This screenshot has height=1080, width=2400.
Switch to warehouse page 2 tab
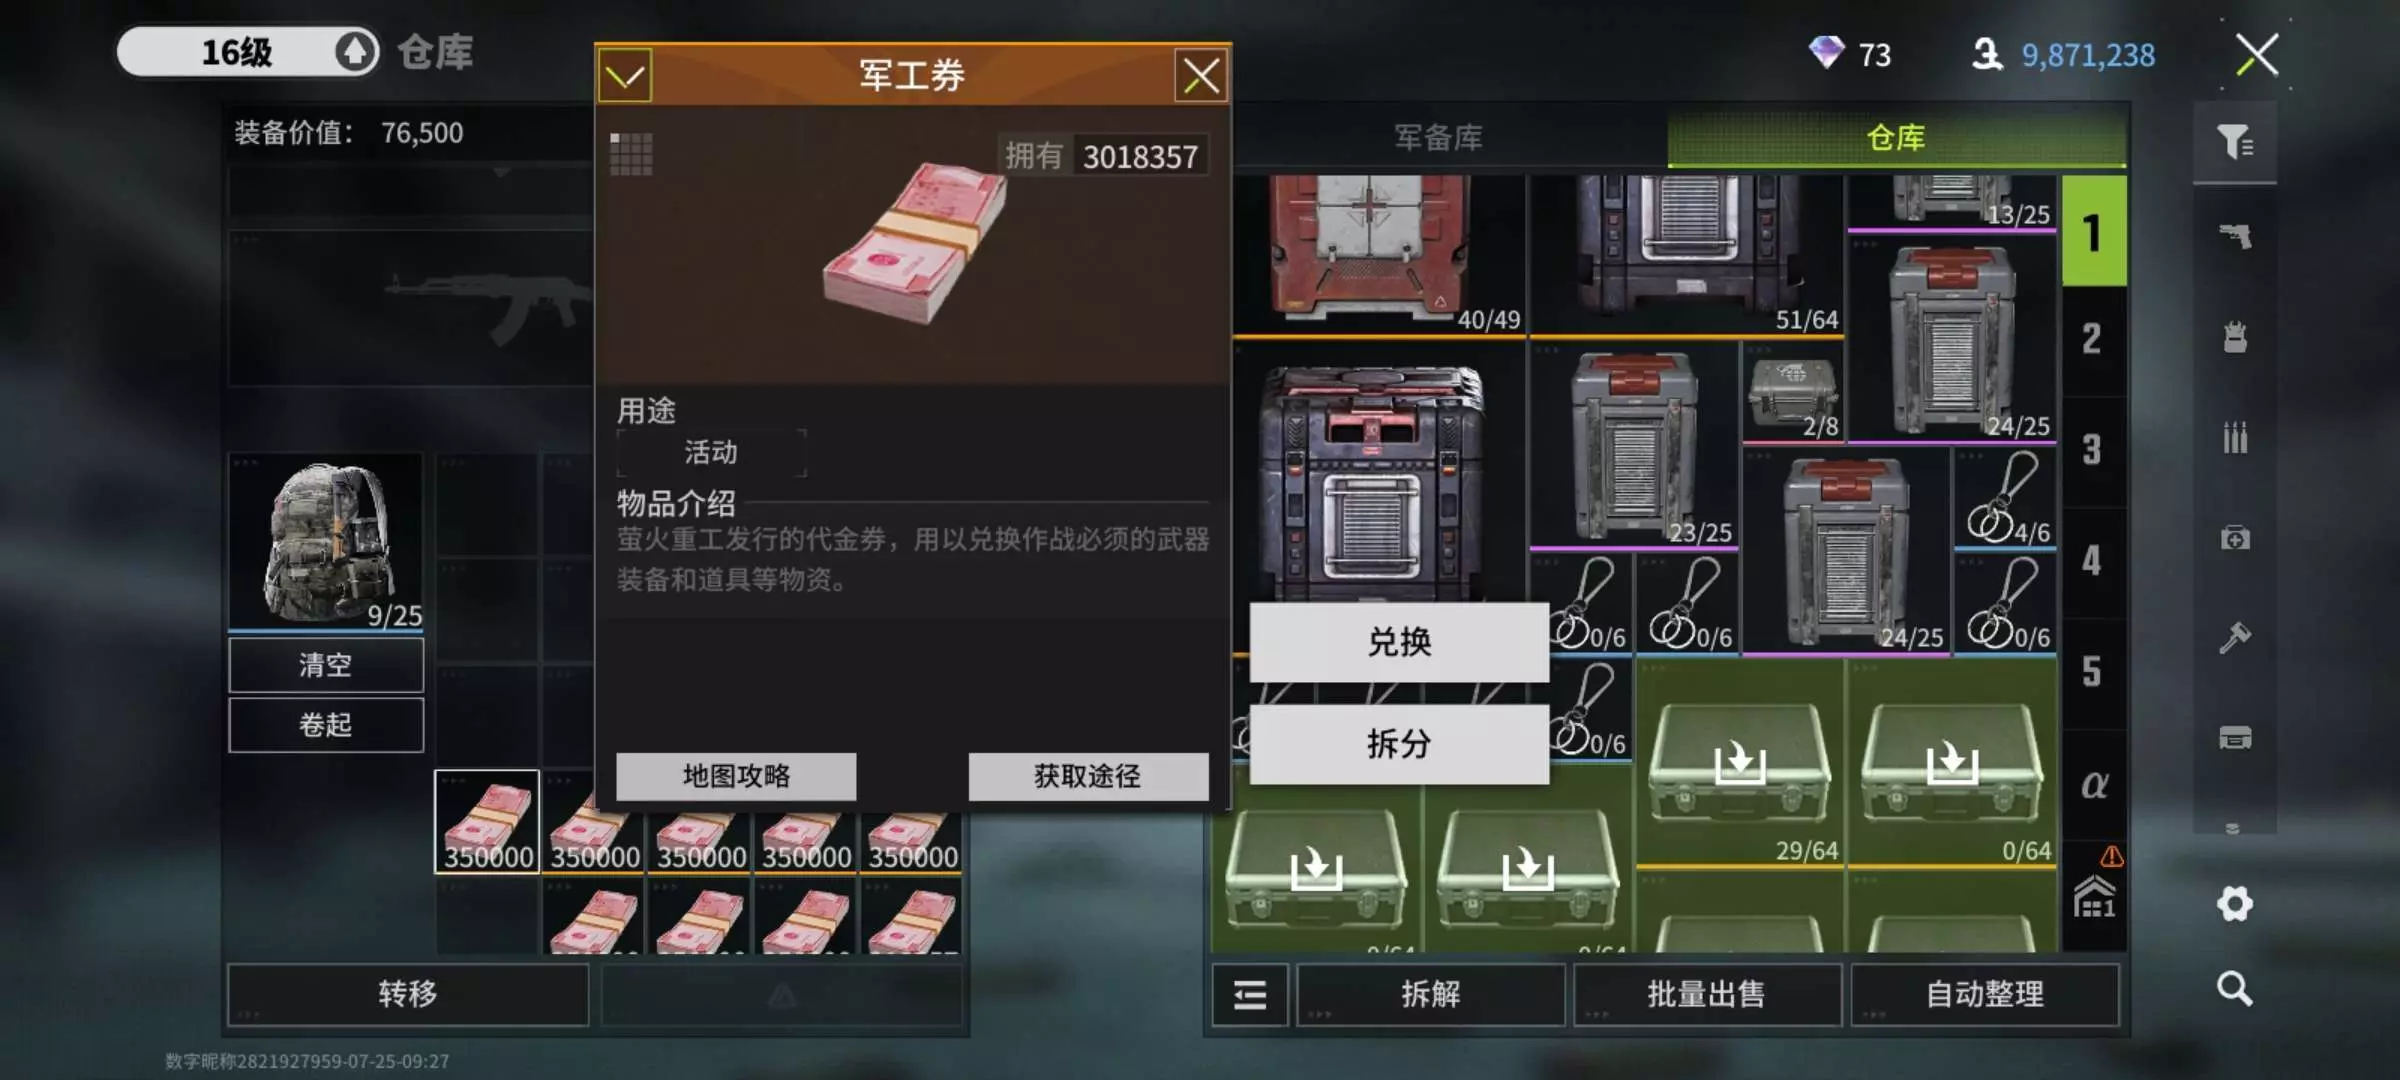click(2093, 340)
